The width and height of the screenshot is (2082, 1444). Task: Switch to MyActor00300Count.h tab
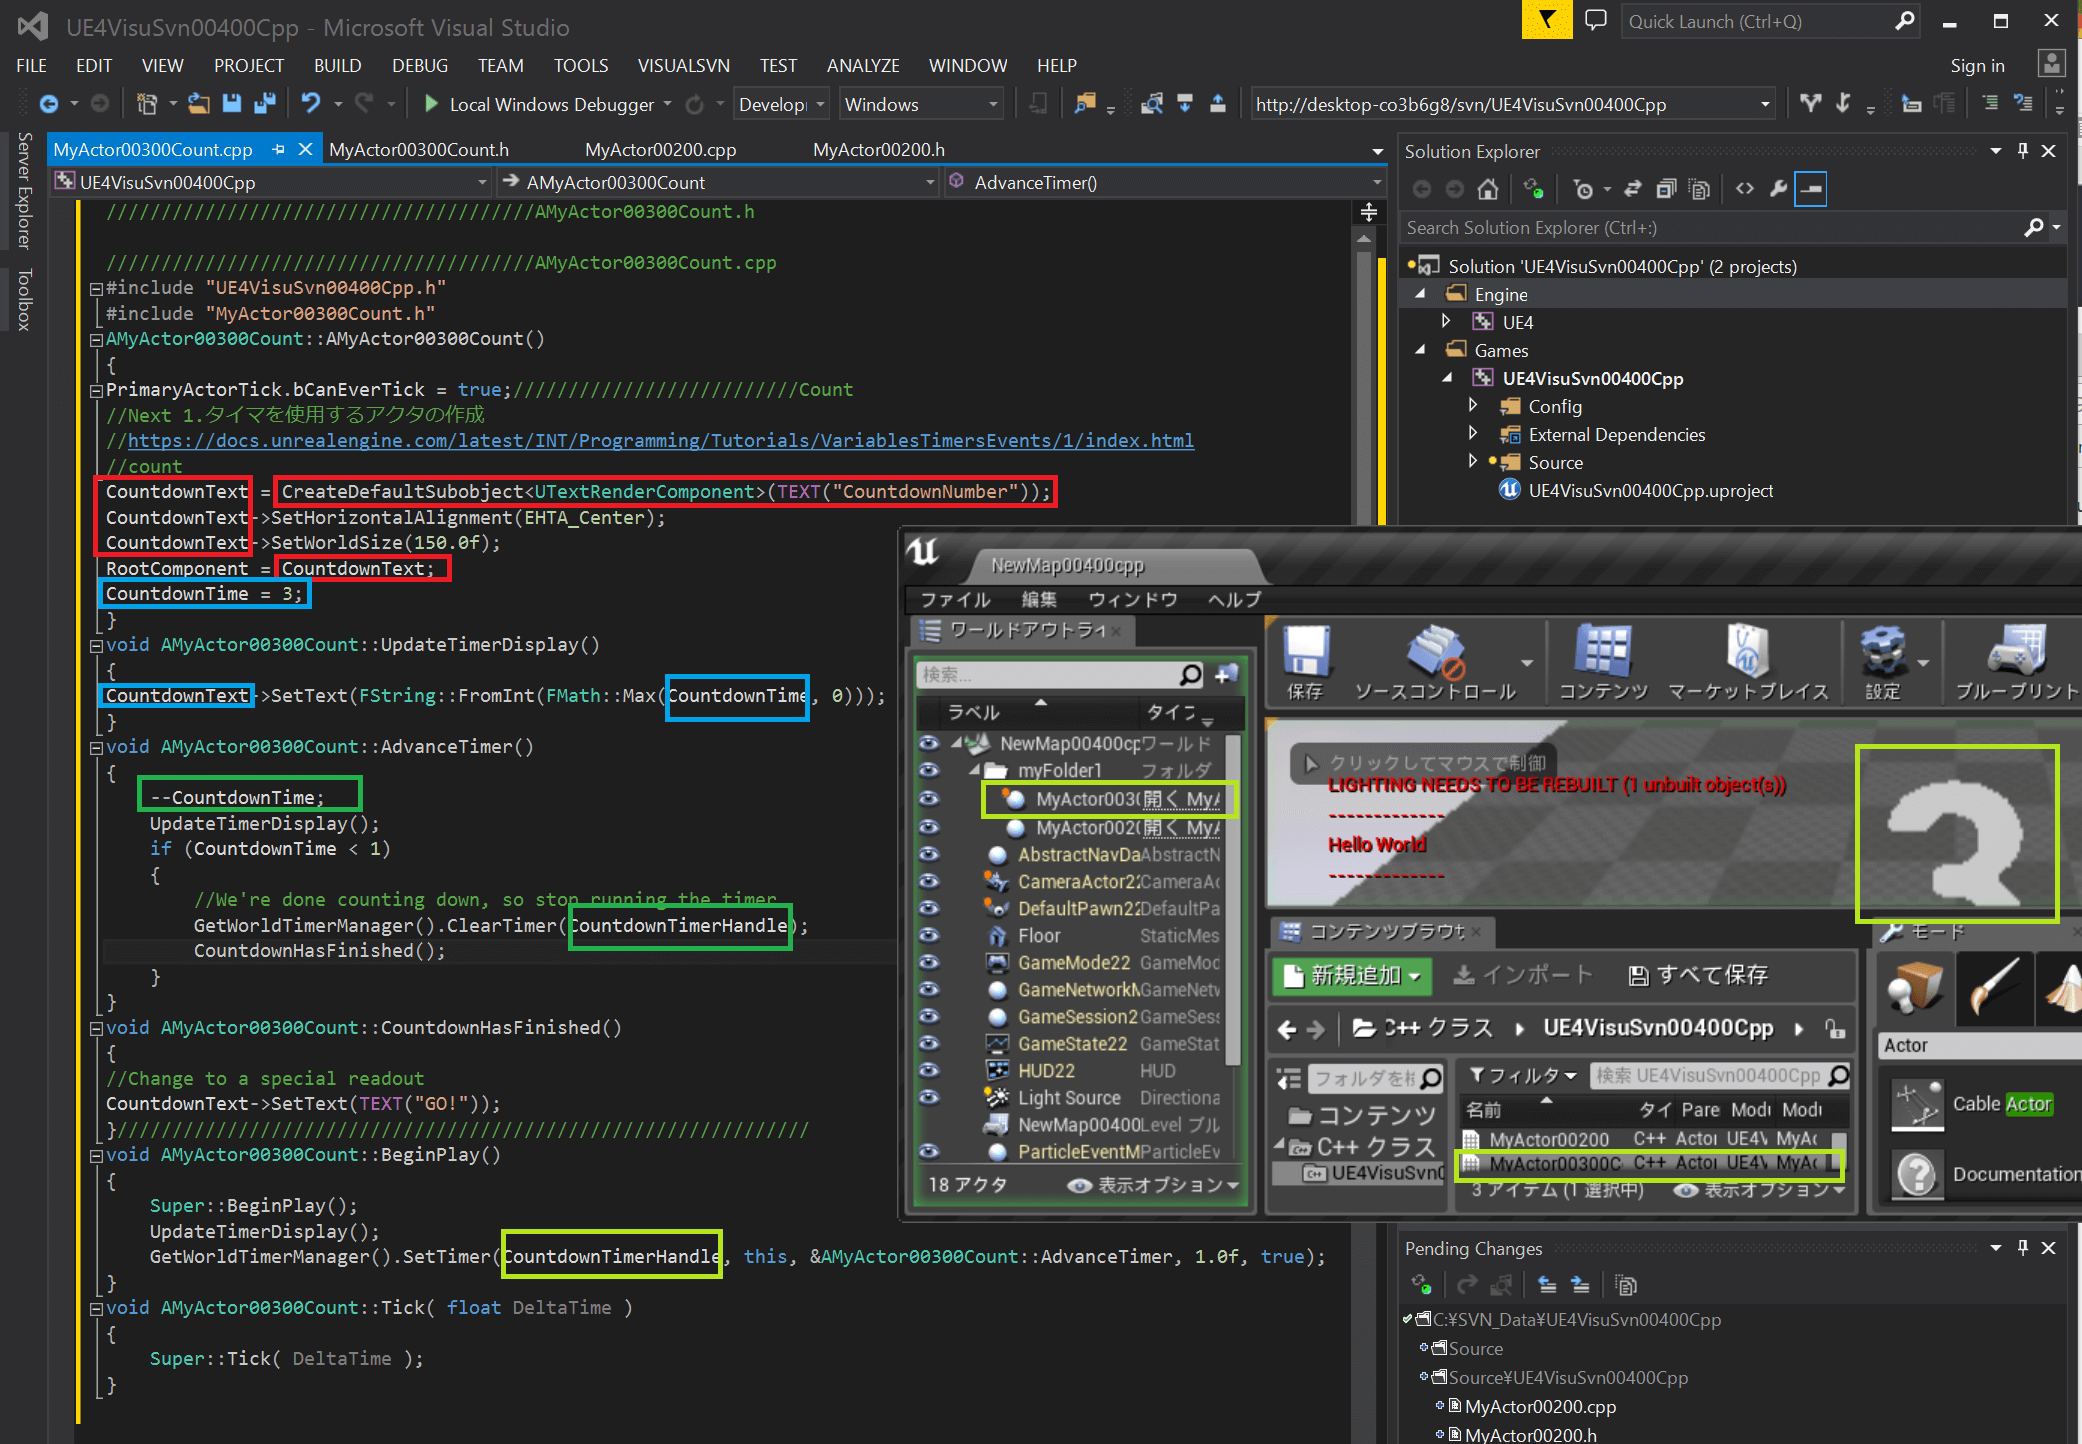(x=419, y=149)
